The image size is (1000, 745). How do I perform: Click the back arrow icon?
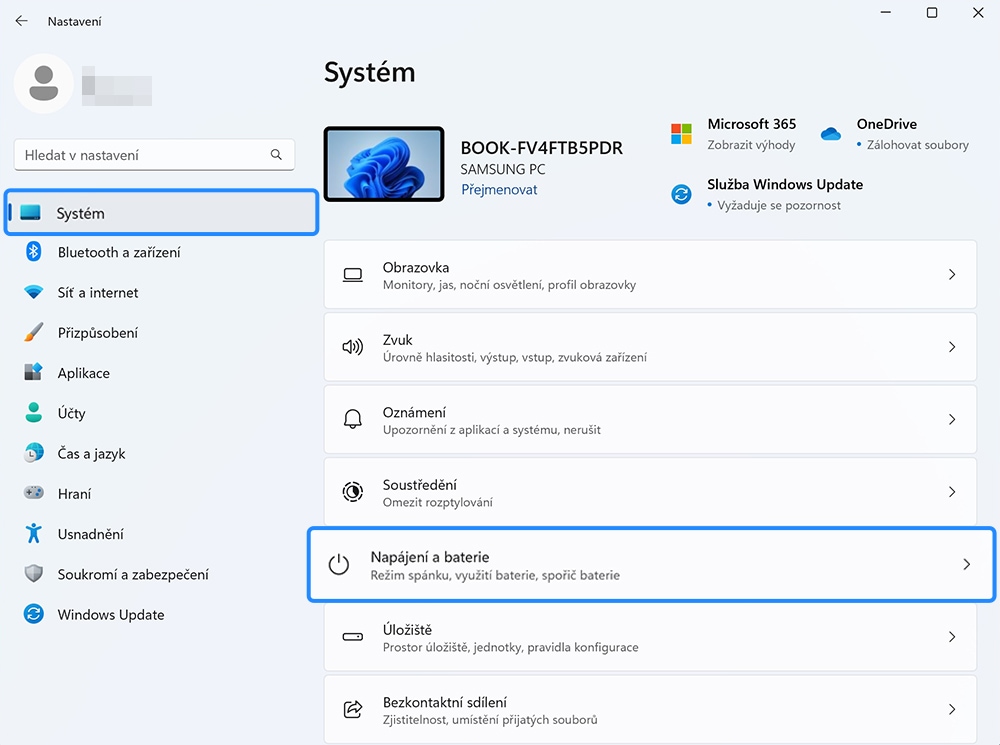(x=22, y=21)
